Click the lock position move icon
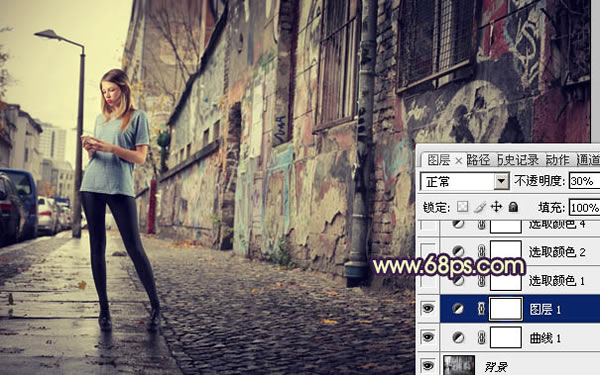This screenshot has height=375, width=600. [x=496, y=207]
